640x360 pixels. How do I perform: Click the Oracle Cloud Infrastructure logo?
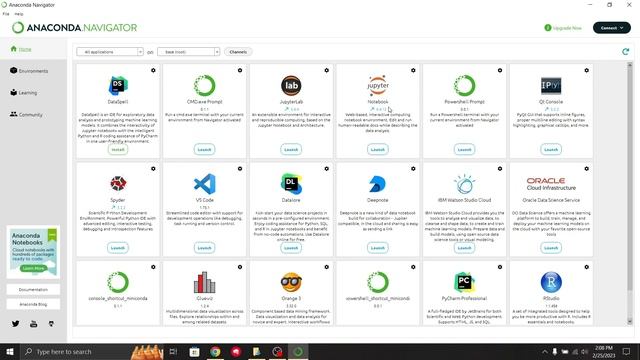coord(551,184)
